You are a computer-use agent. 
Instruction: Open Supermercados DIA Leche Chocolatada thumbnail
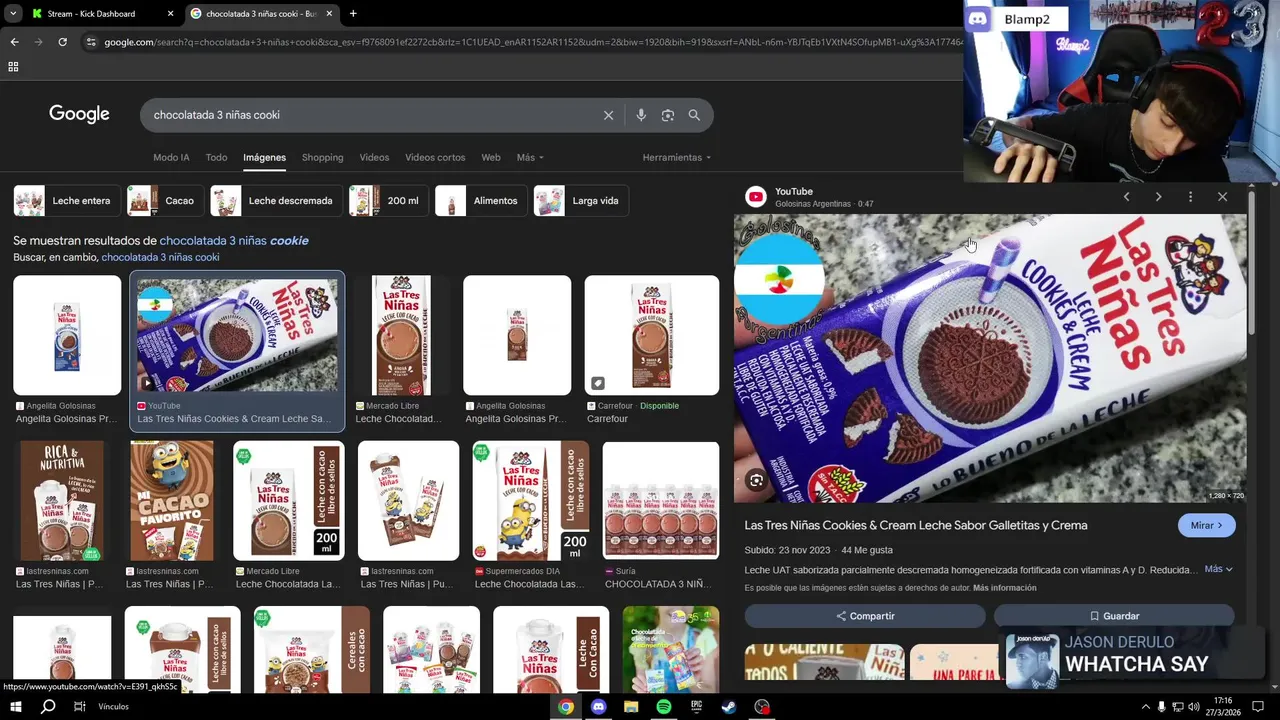coord(531,501)
